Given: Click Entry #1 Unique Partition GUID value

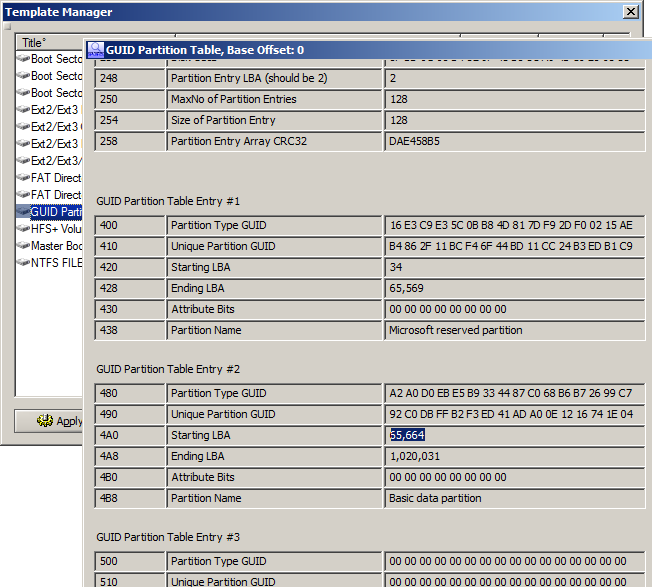Looking at the screenshot, I should [515, 246].
